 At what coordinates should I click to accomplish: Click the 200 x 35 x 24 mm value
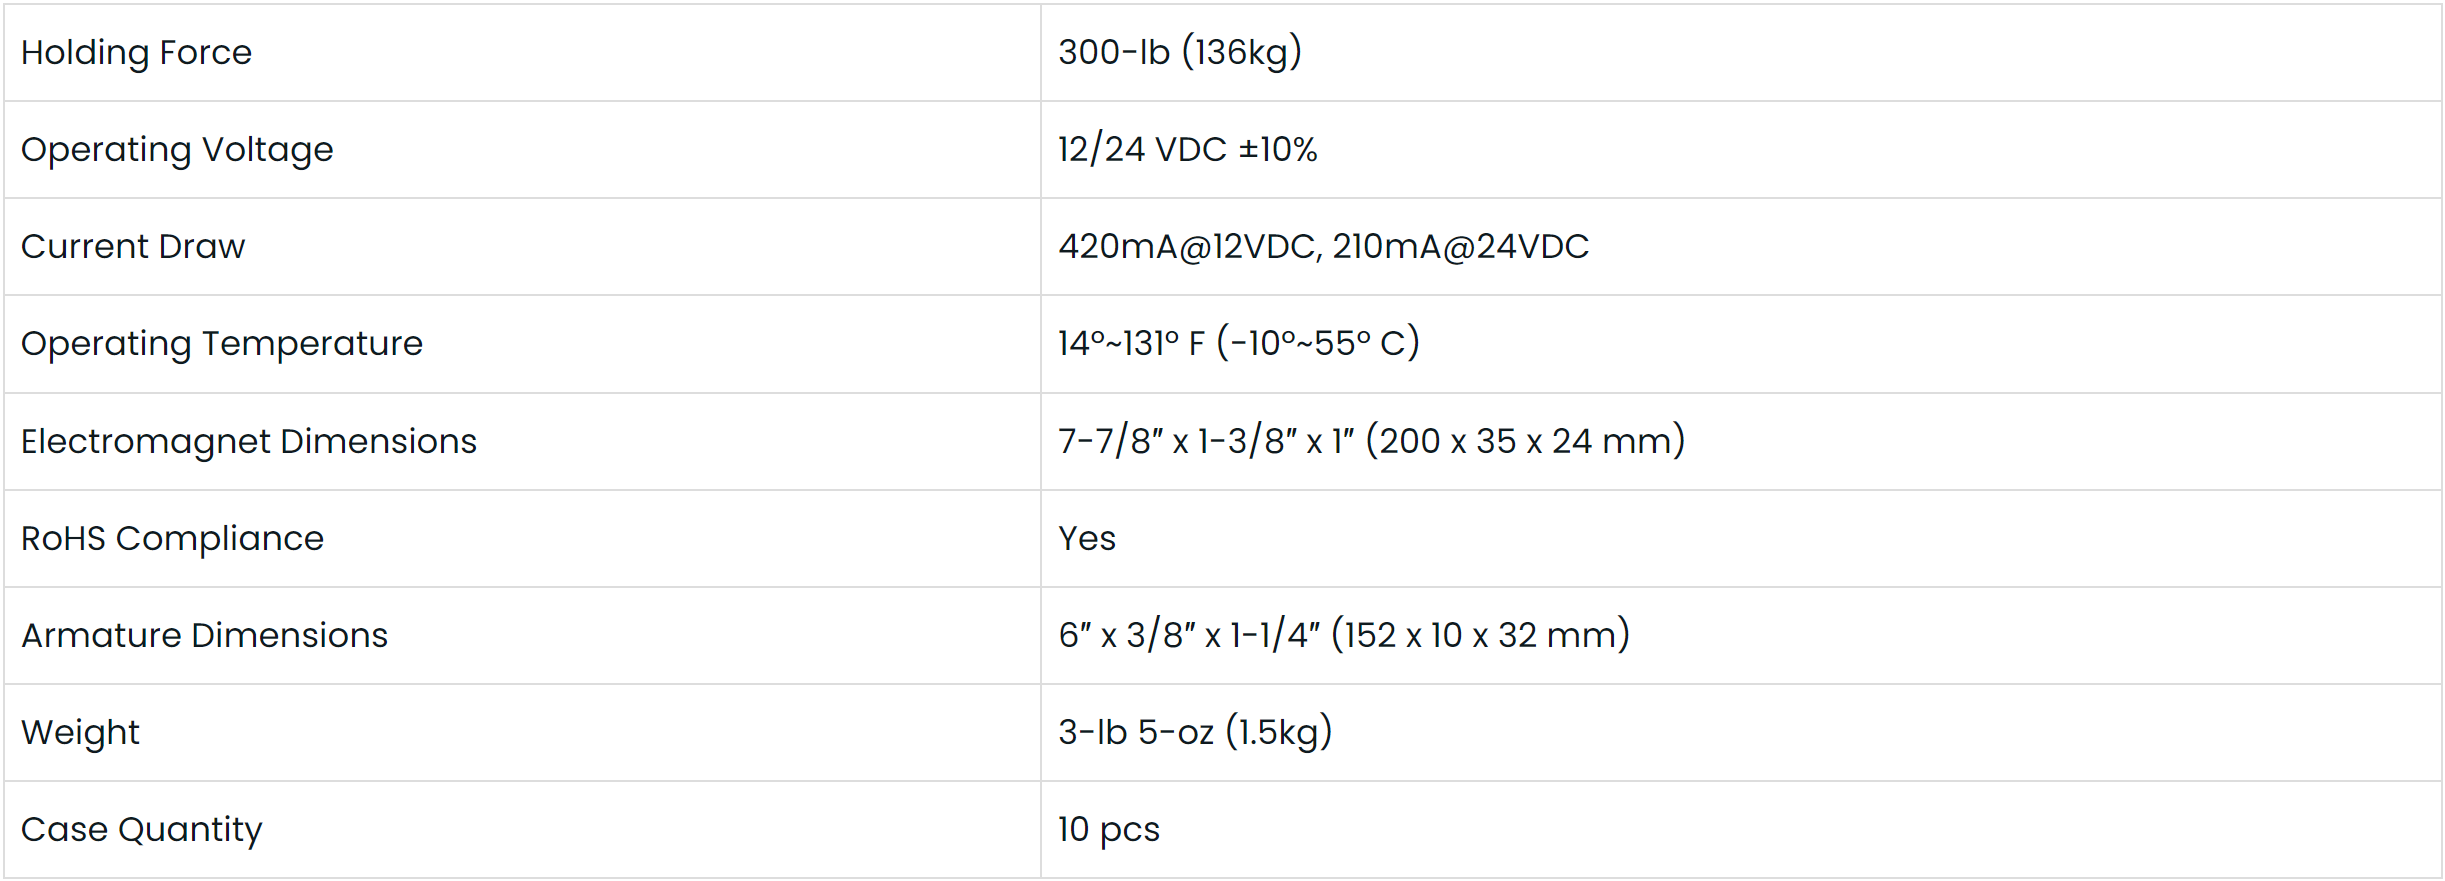pyautogui.click(x=1525, y=441)
